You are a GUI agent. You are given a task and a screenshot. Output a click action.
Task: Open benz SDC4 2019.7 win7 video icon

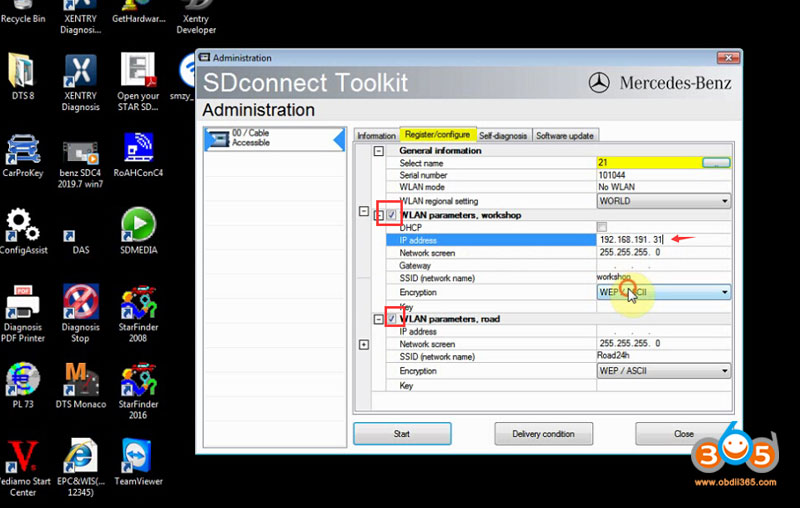80,164
